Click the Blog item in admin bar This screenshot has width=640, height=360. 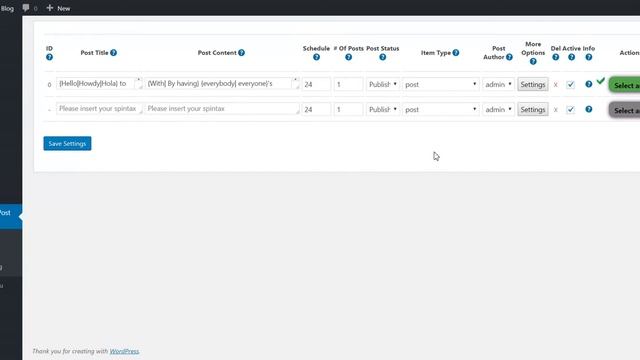point(7,8)
